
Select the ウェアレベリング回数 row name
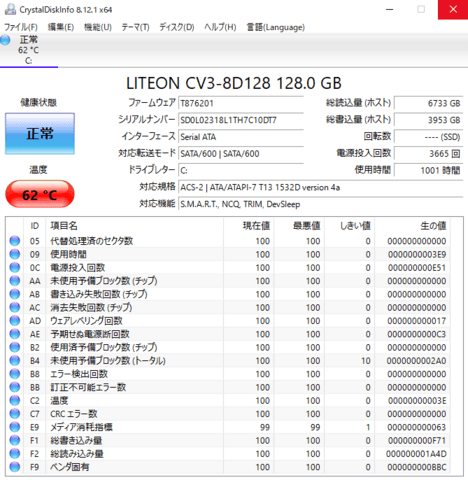tap(86, 321)
